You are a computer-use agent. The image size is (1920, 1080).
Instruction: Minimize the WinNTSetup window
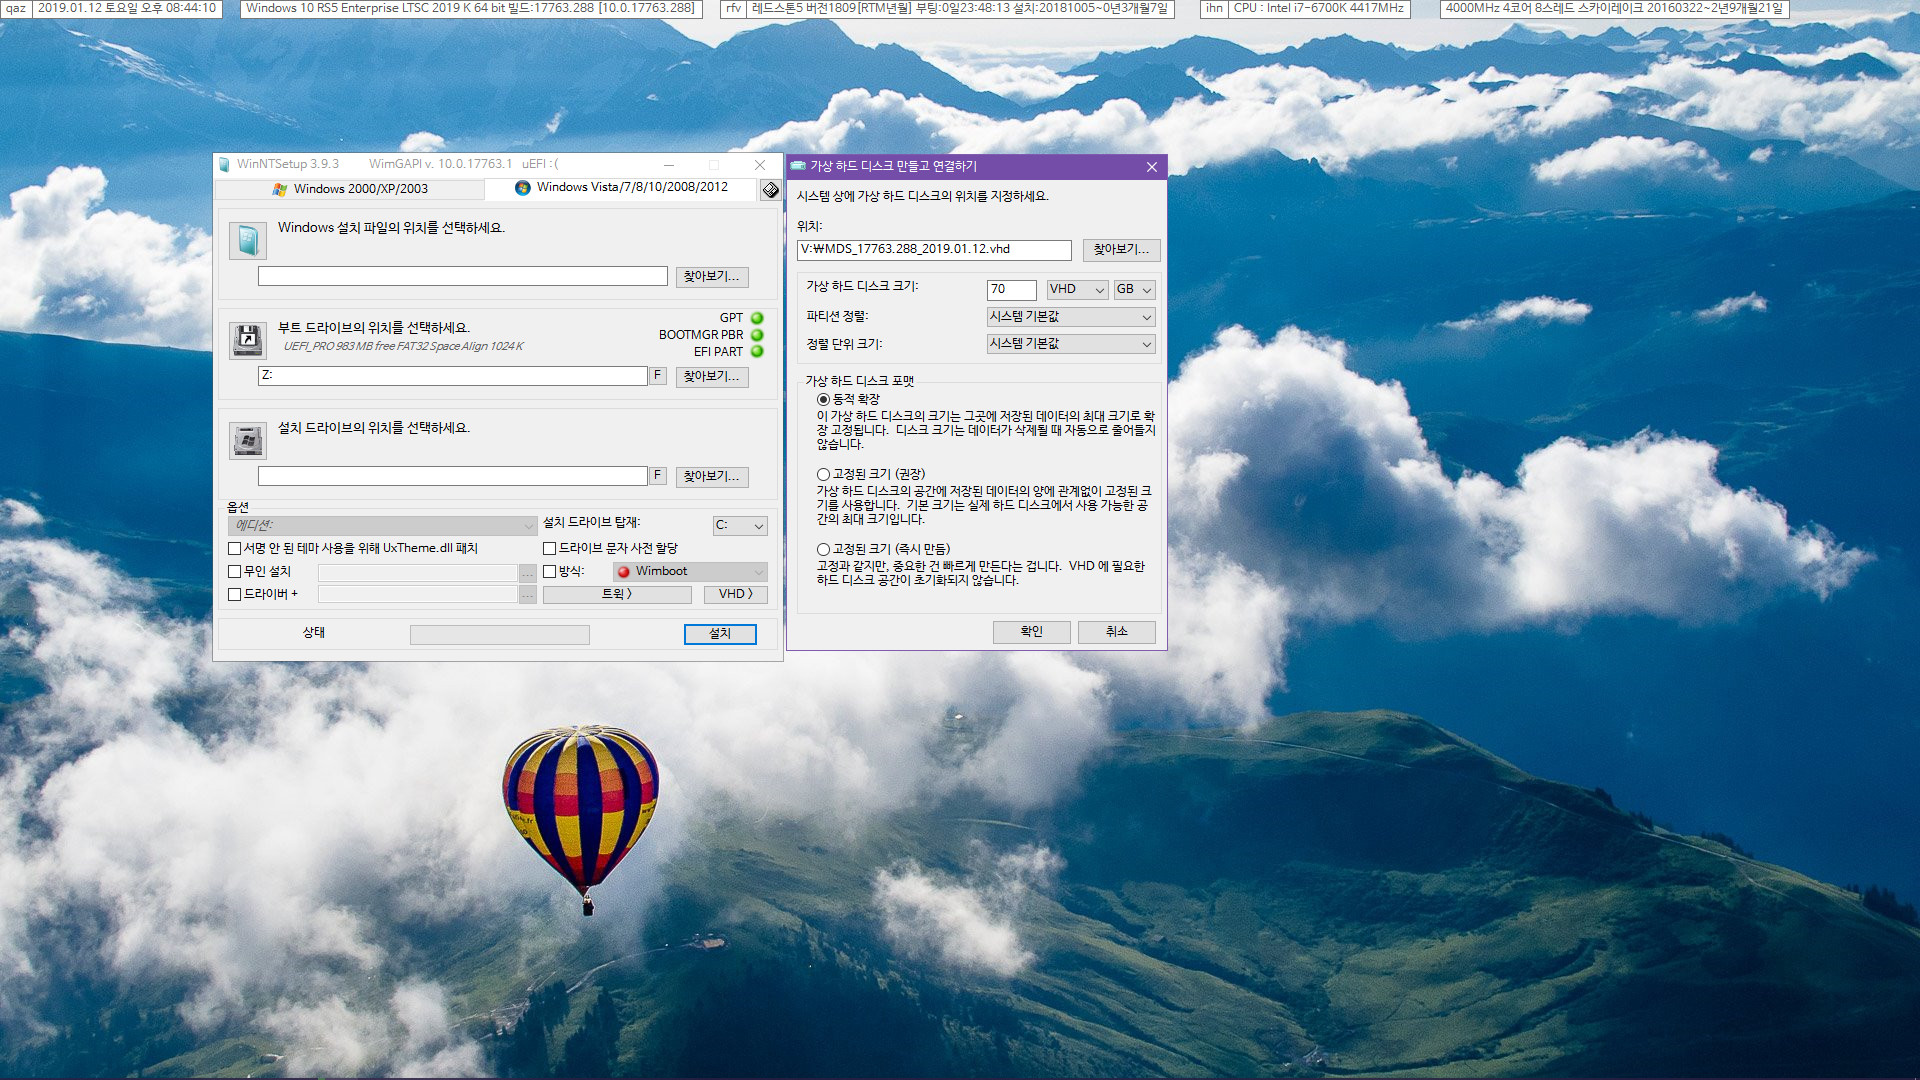668,165
